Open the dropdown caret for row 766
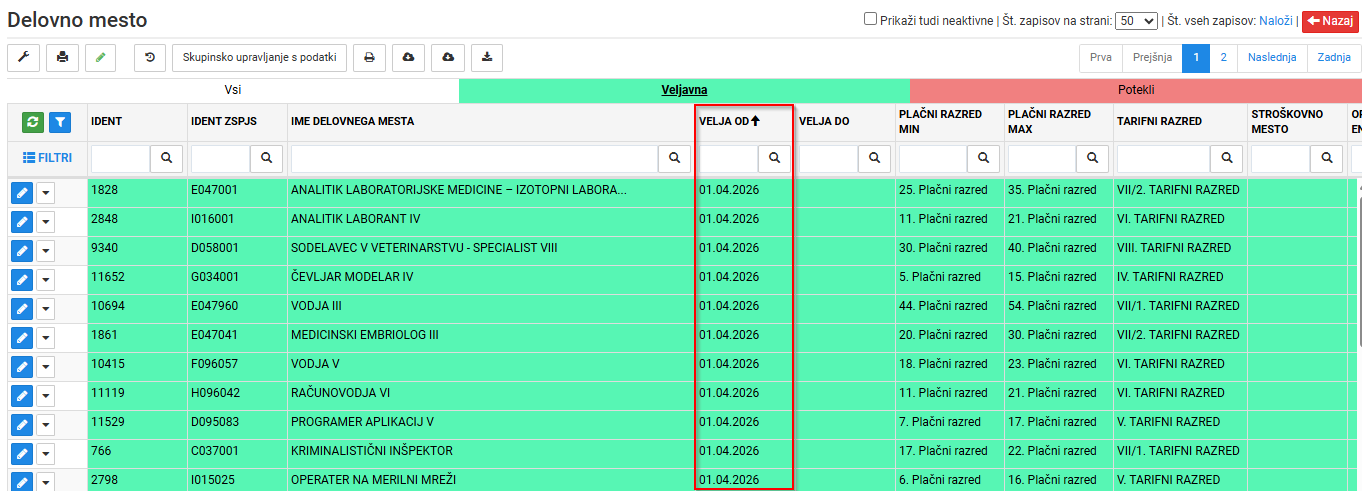The image size is (1362, 491). [x=45, y=454]
